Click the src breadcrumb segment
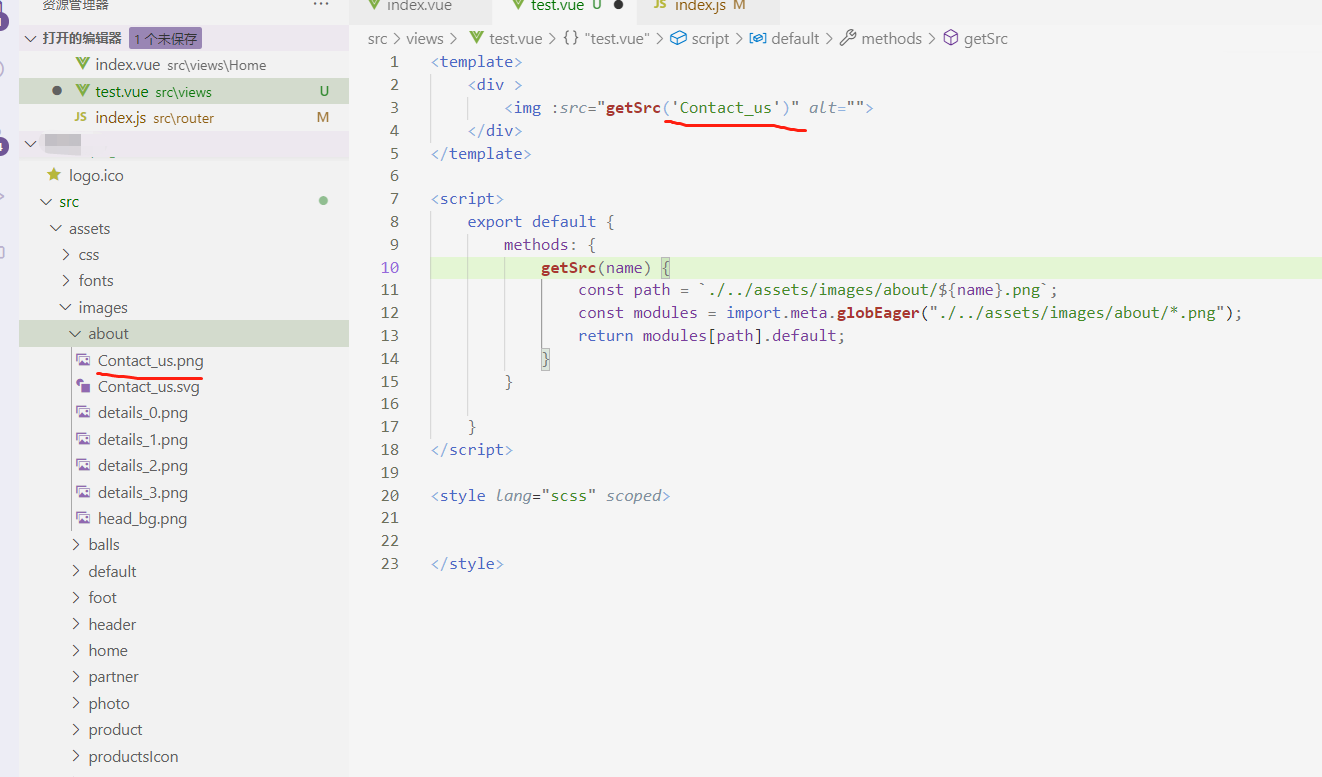 point(377,38)
